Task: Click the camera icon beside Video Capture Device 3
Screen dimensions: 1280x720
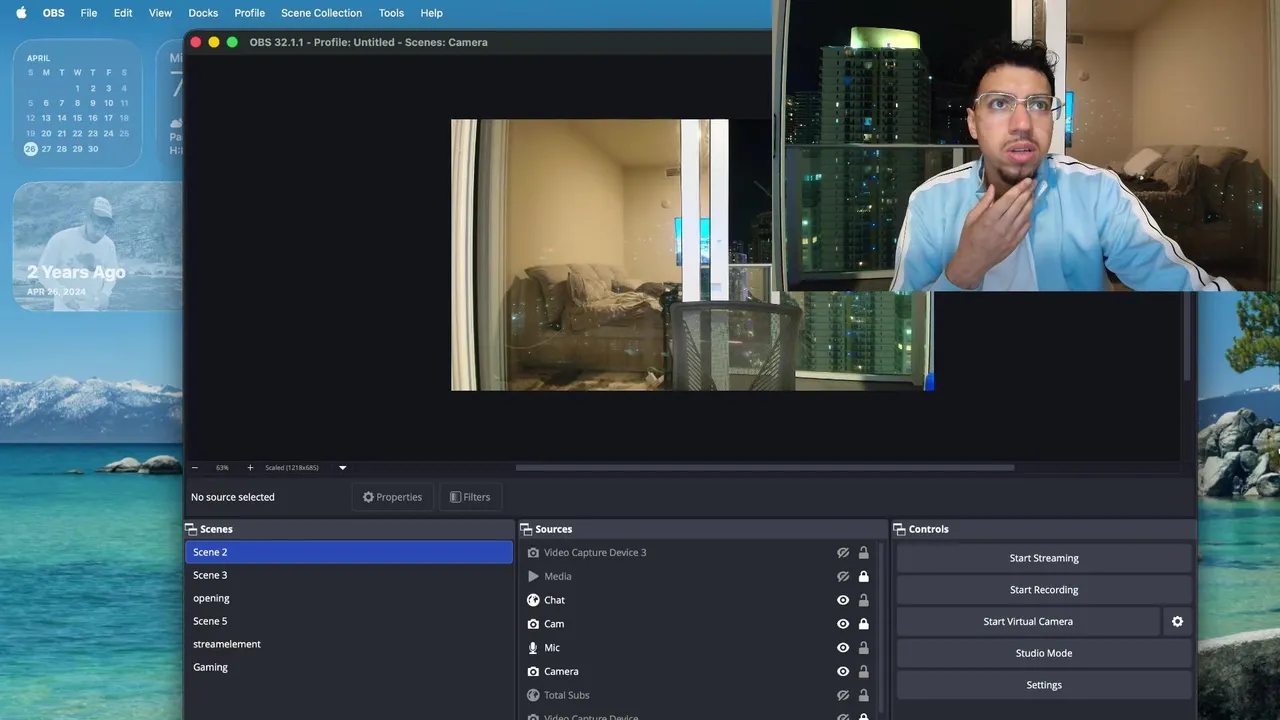Action: click(x=533, y=552)
